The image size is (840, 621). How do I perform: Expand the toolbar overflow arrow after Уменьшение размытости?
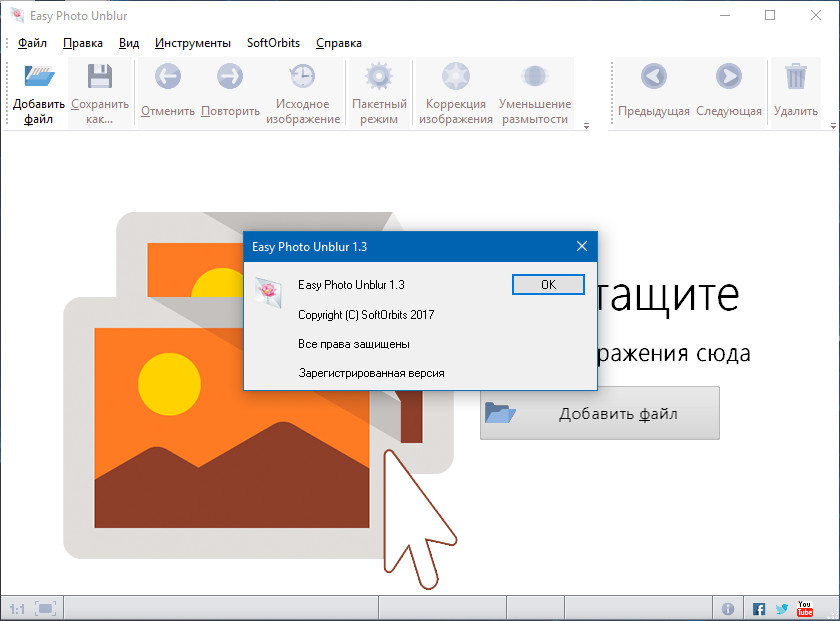pyautogui.click(x=586, y=126)
